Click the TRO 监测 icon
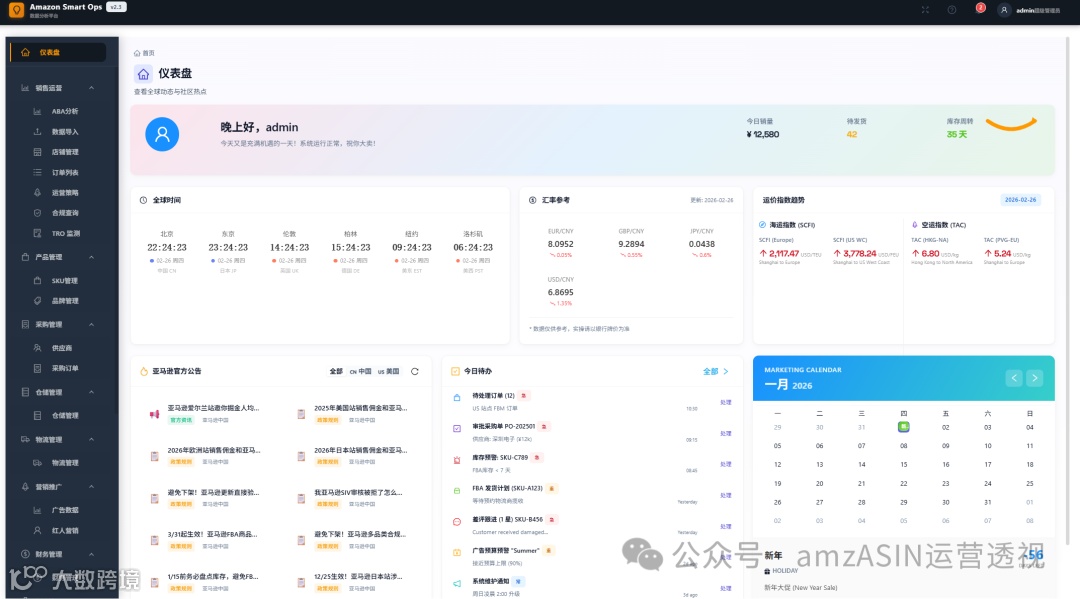Screen dimensions: 1080x599 point(37,233)
